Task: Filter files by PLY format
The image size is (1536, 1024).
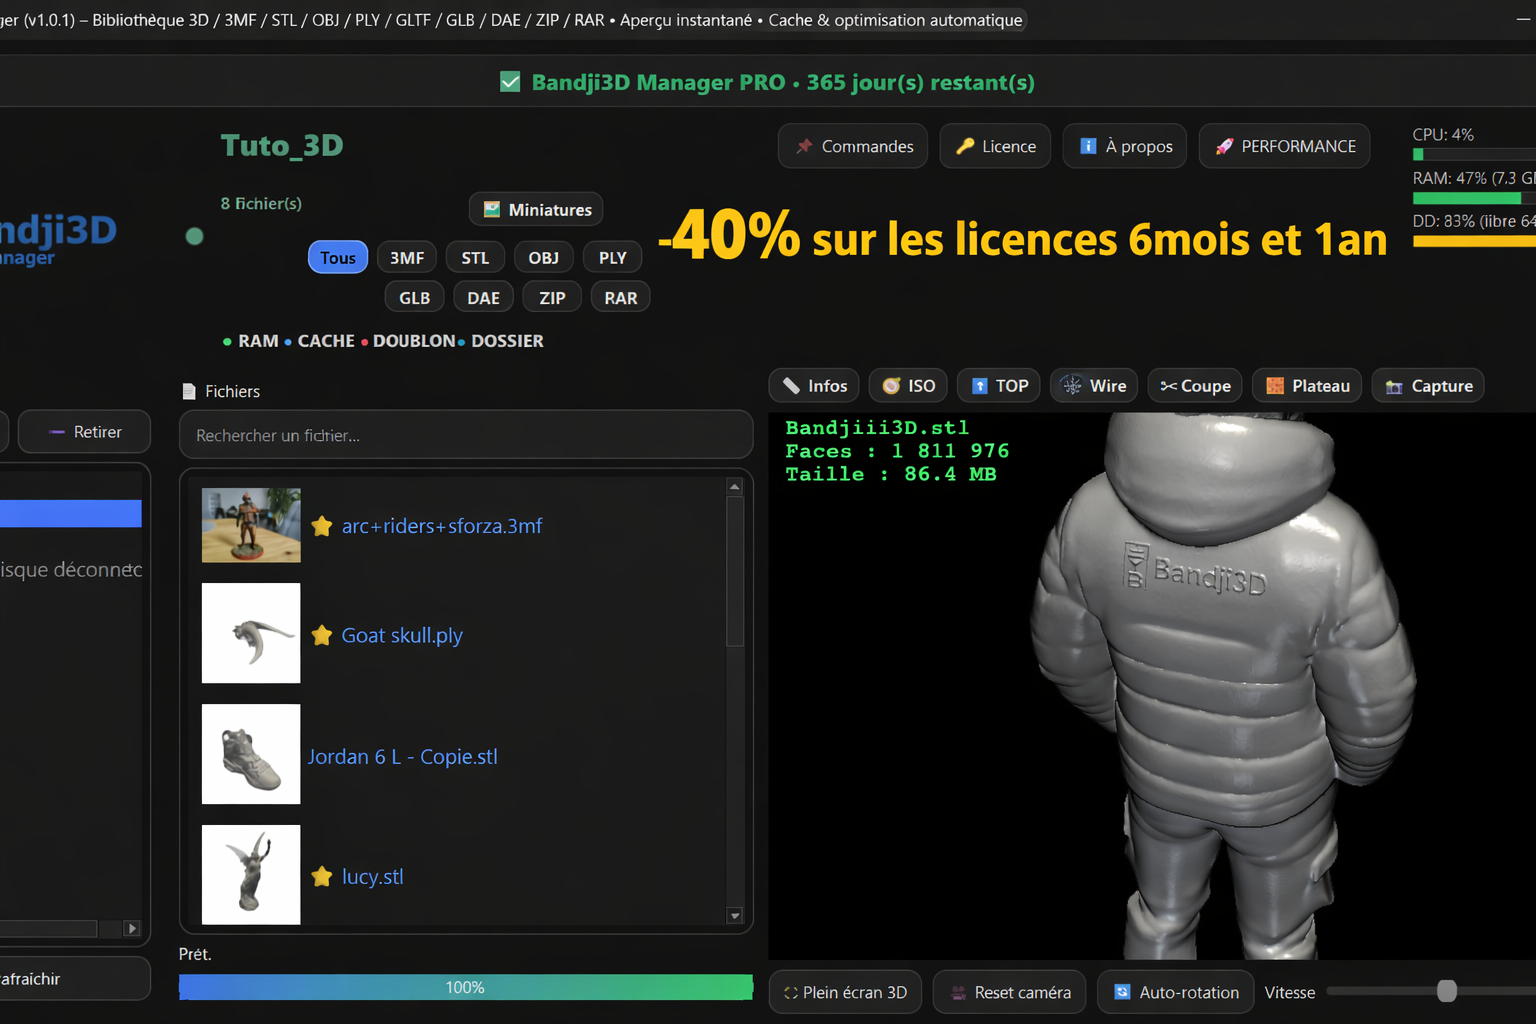Action: tap(613, 257)
